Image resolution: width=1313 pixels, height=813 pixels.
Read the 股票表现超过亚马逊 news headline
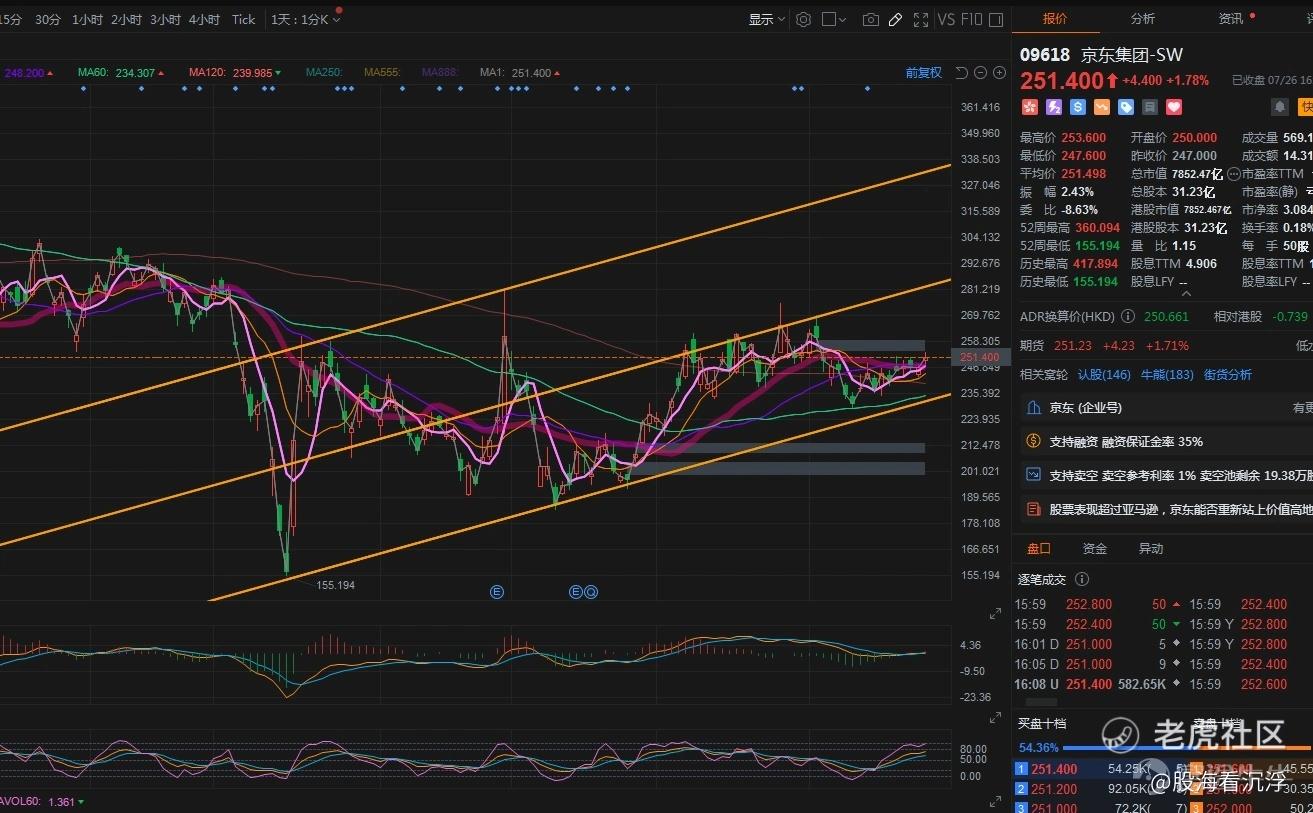tap(1167, 509)
